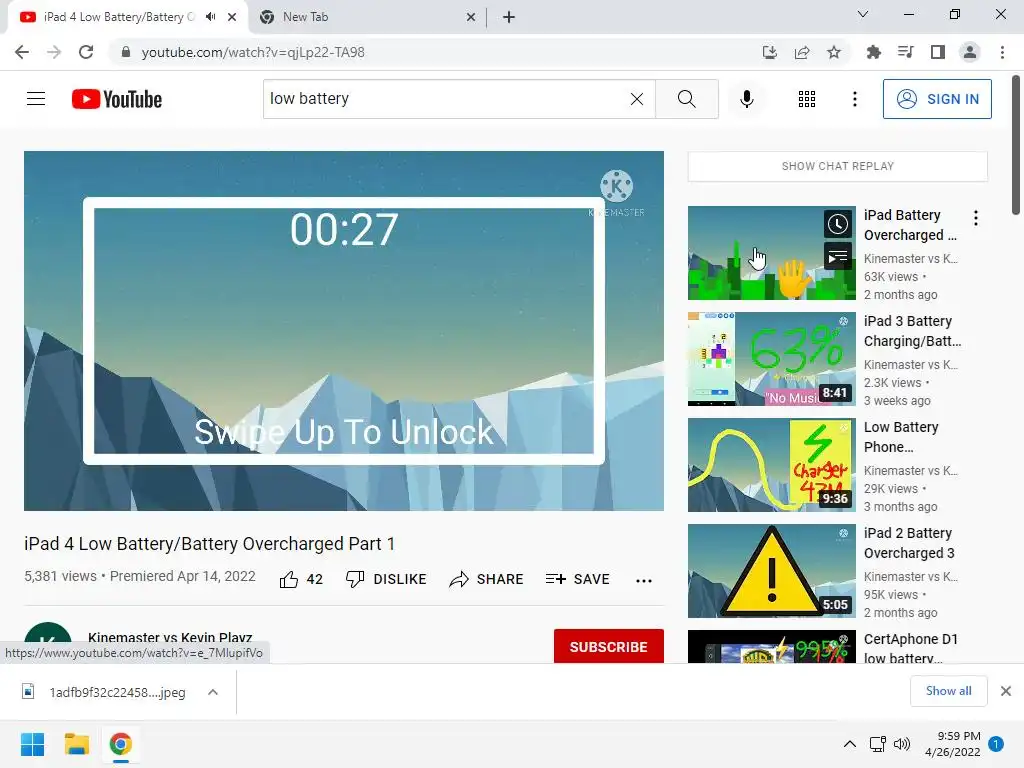Image resolution: width=1024 pixels, height=768 pixels.
Task: Share this page from address bar
Action: point(801,52)
